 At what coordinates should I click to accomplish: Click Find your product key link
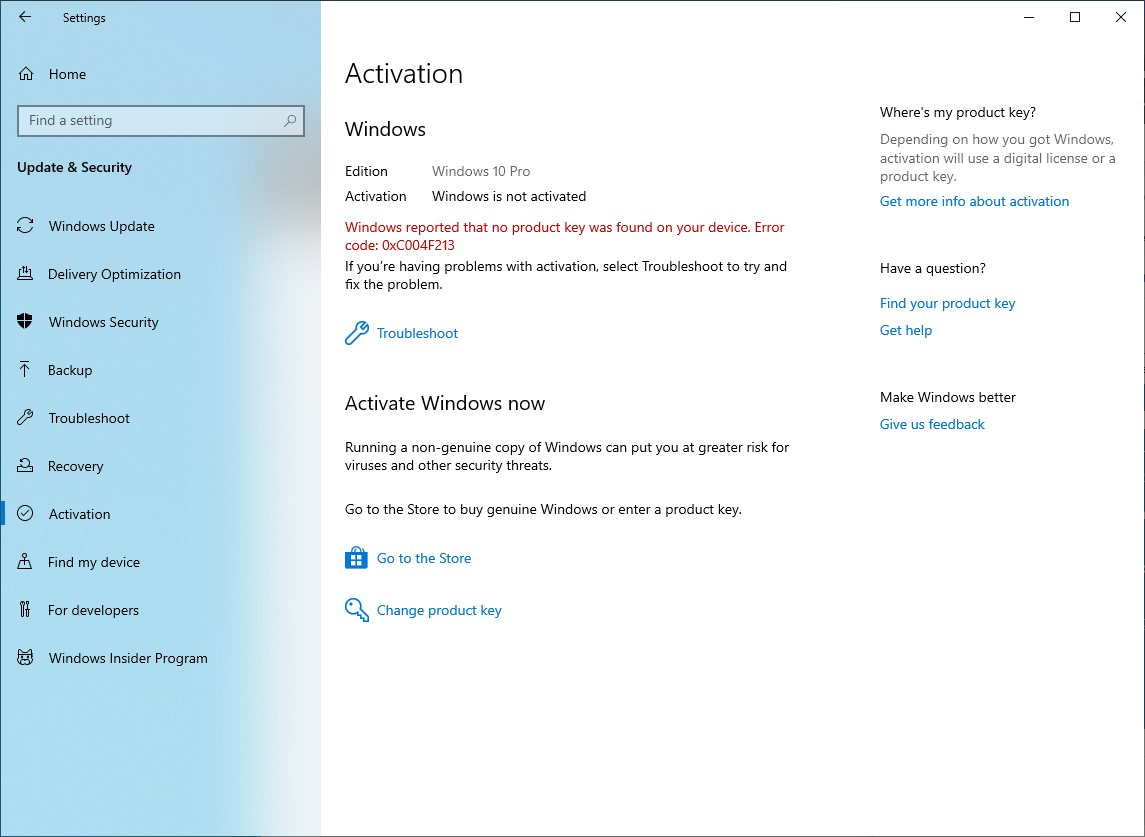(947, 303)
